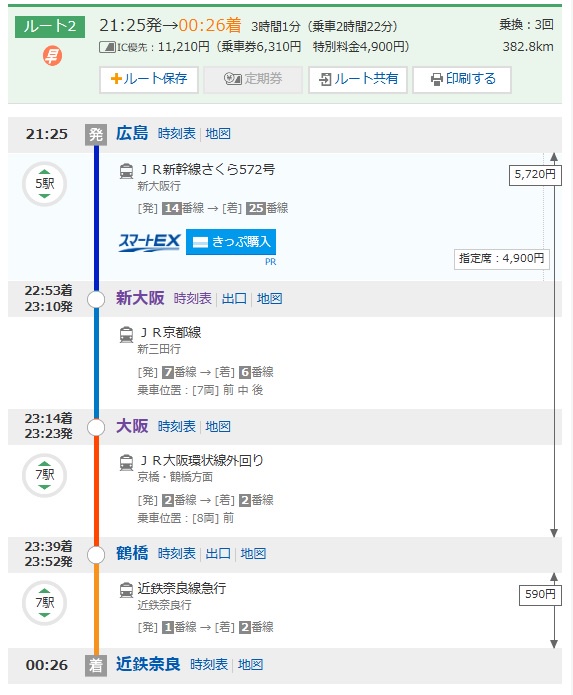Open the 出口 link for 新大阪

(234, 299)
